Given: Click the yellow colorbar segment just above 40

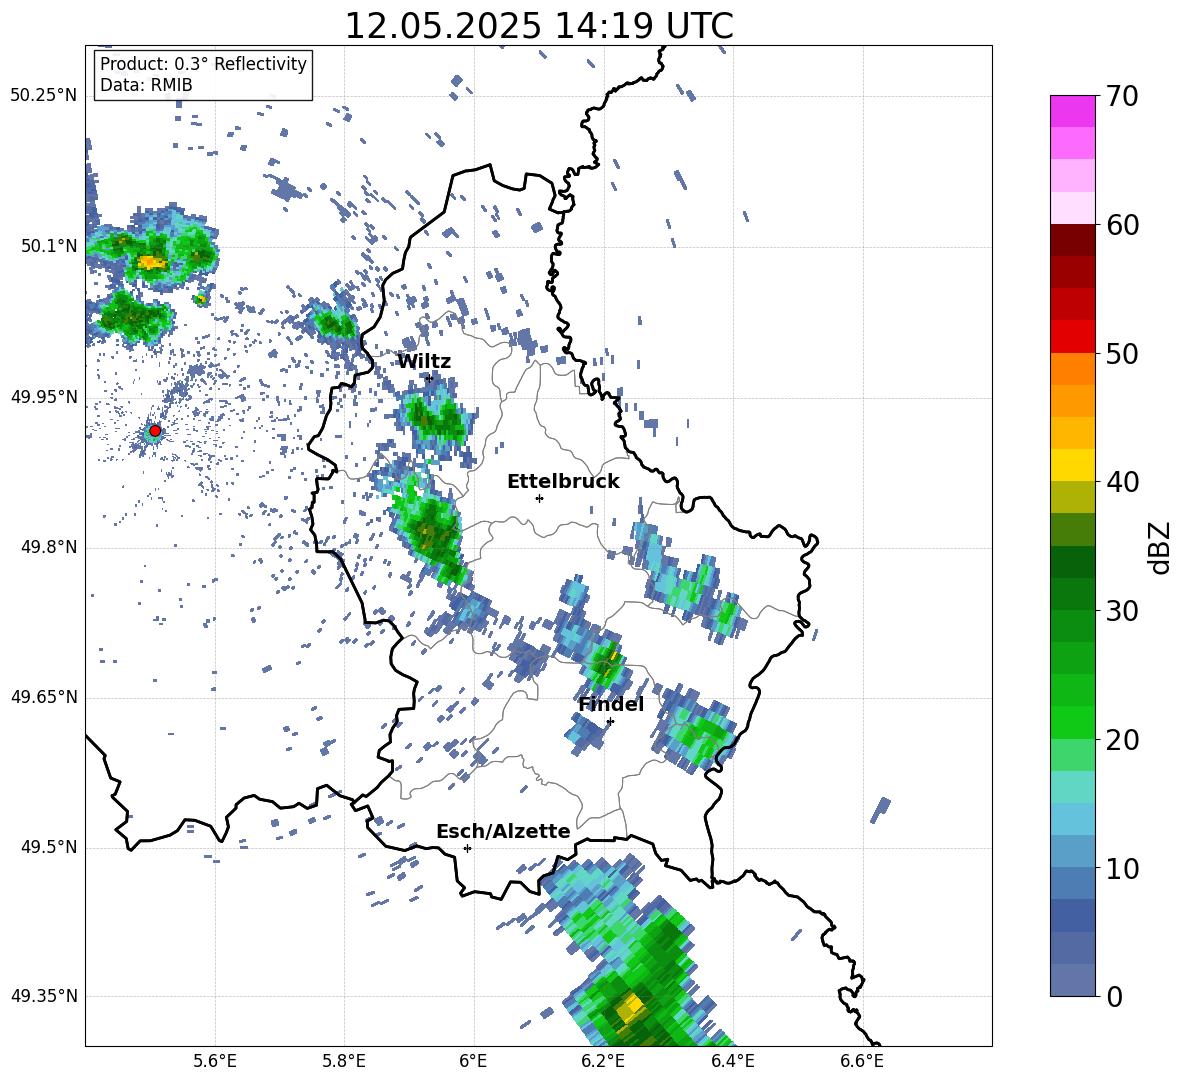Looking at the screenshot, I should pyautogui.click(x=1072, y=465).
